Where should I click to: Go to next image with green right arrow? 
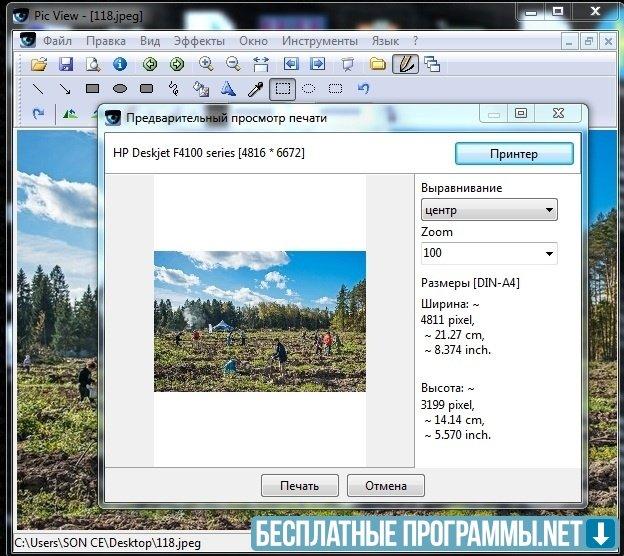(x=177, y=64)
